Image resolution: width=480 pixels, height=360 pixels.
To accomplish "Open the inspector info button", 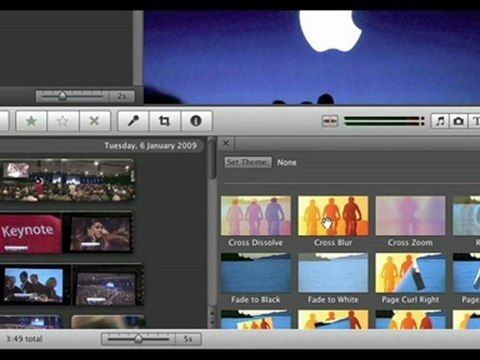I will click(196, 121).
